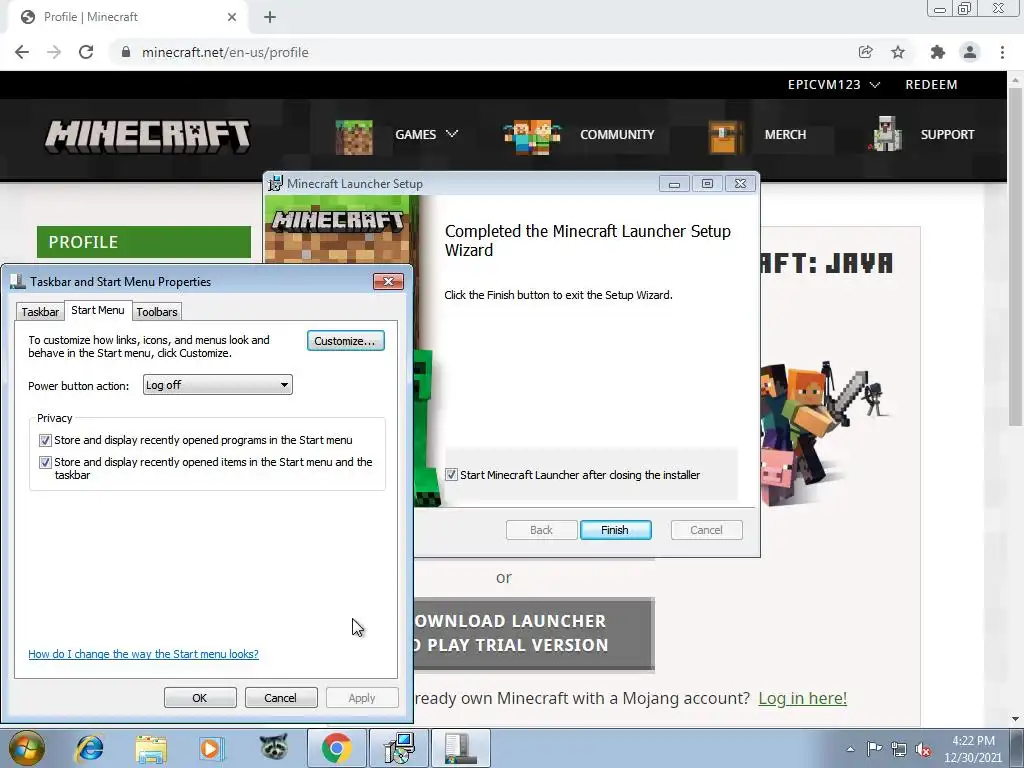Go back in Chrome

point(22,52)
